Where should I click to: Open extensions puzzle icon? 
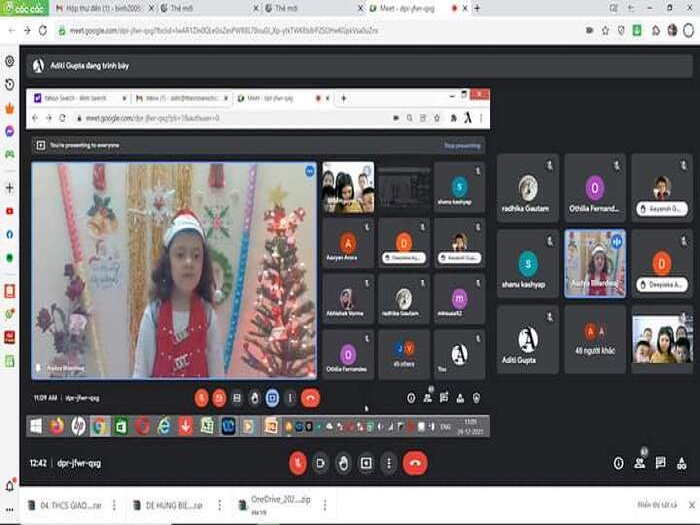[655, 30]
